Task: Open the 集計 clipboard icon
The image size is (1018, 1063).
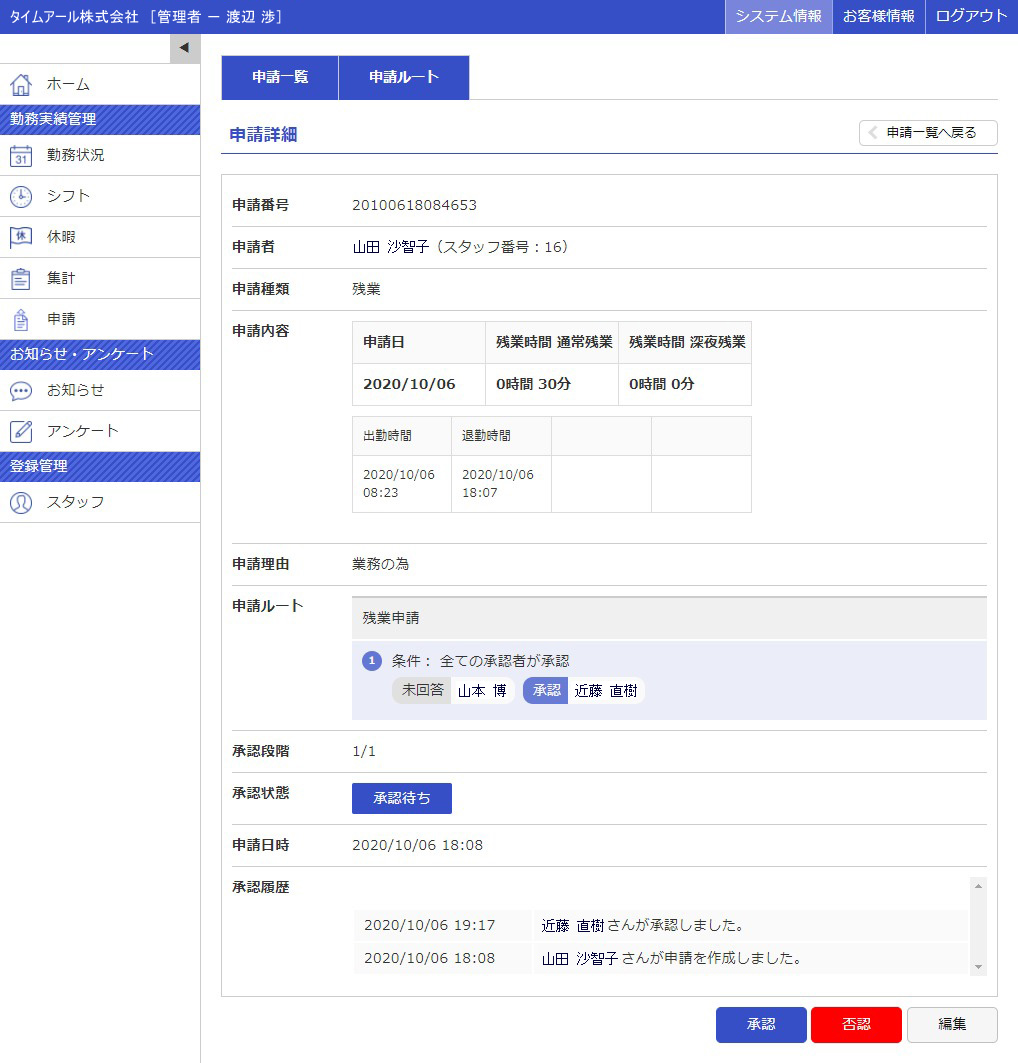Action: click(21, 279)
